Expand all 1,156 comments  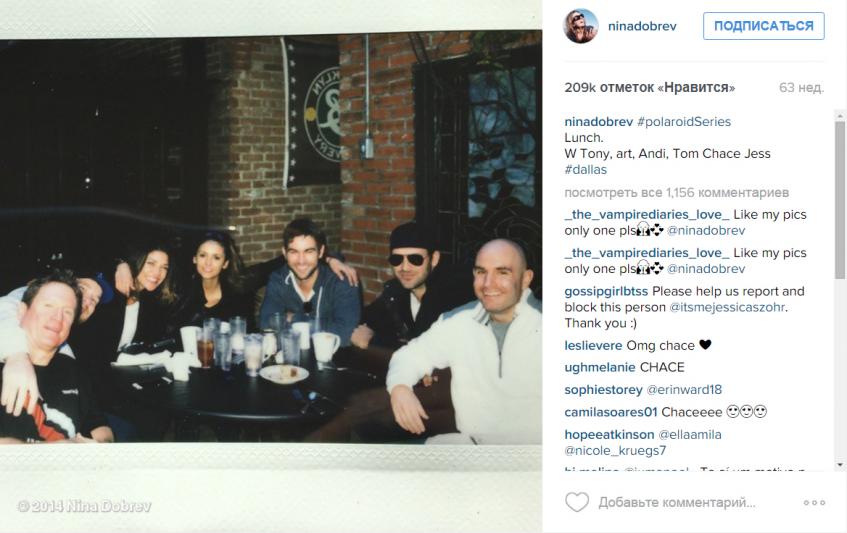click(x=676, y=193)
